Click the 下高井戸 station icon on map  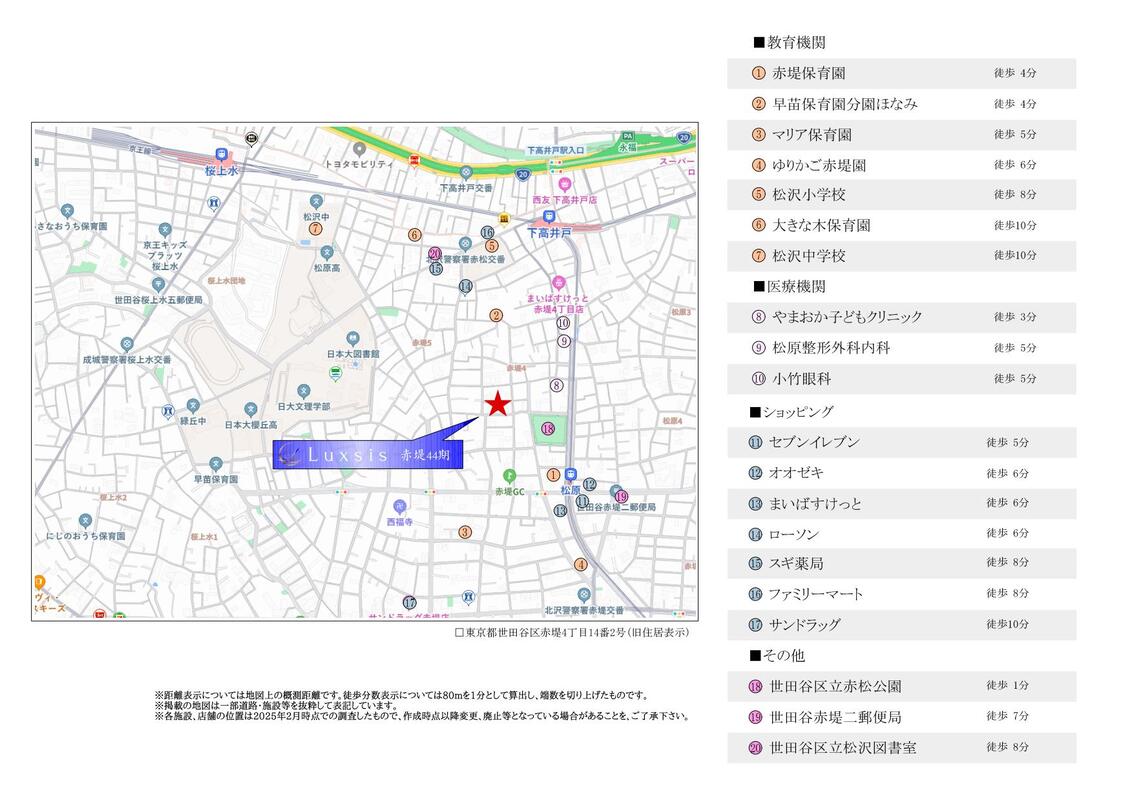[548, 216]
